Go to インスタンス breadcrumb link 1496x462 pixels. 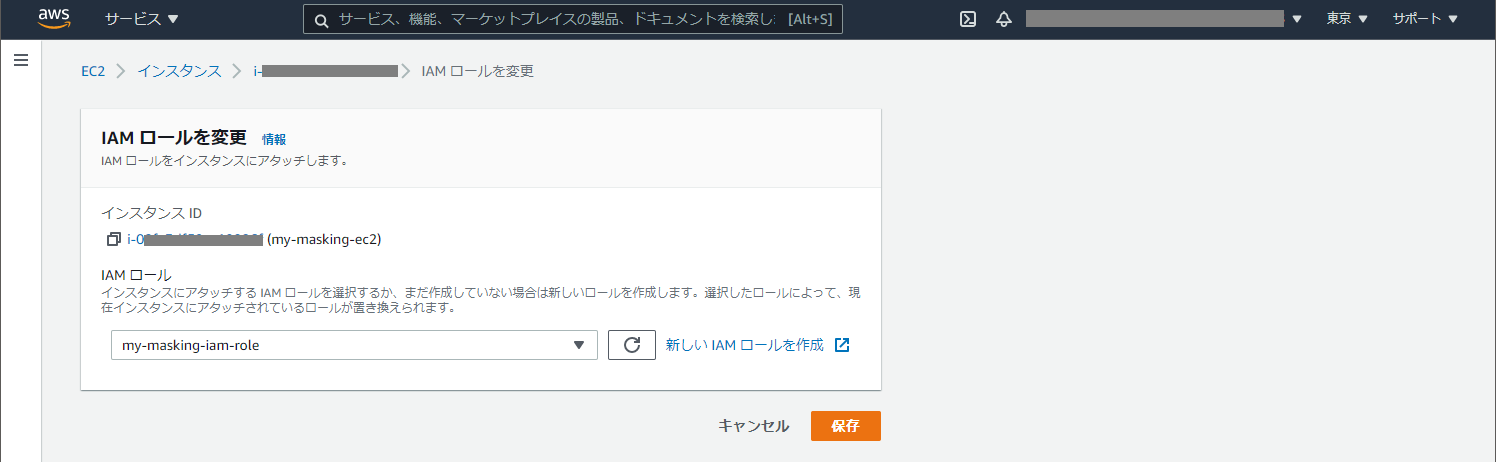179,71
